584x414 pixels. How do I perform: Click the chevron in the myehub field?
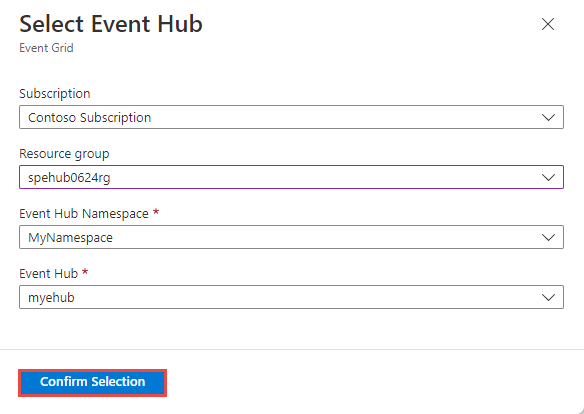click(548, 297)
